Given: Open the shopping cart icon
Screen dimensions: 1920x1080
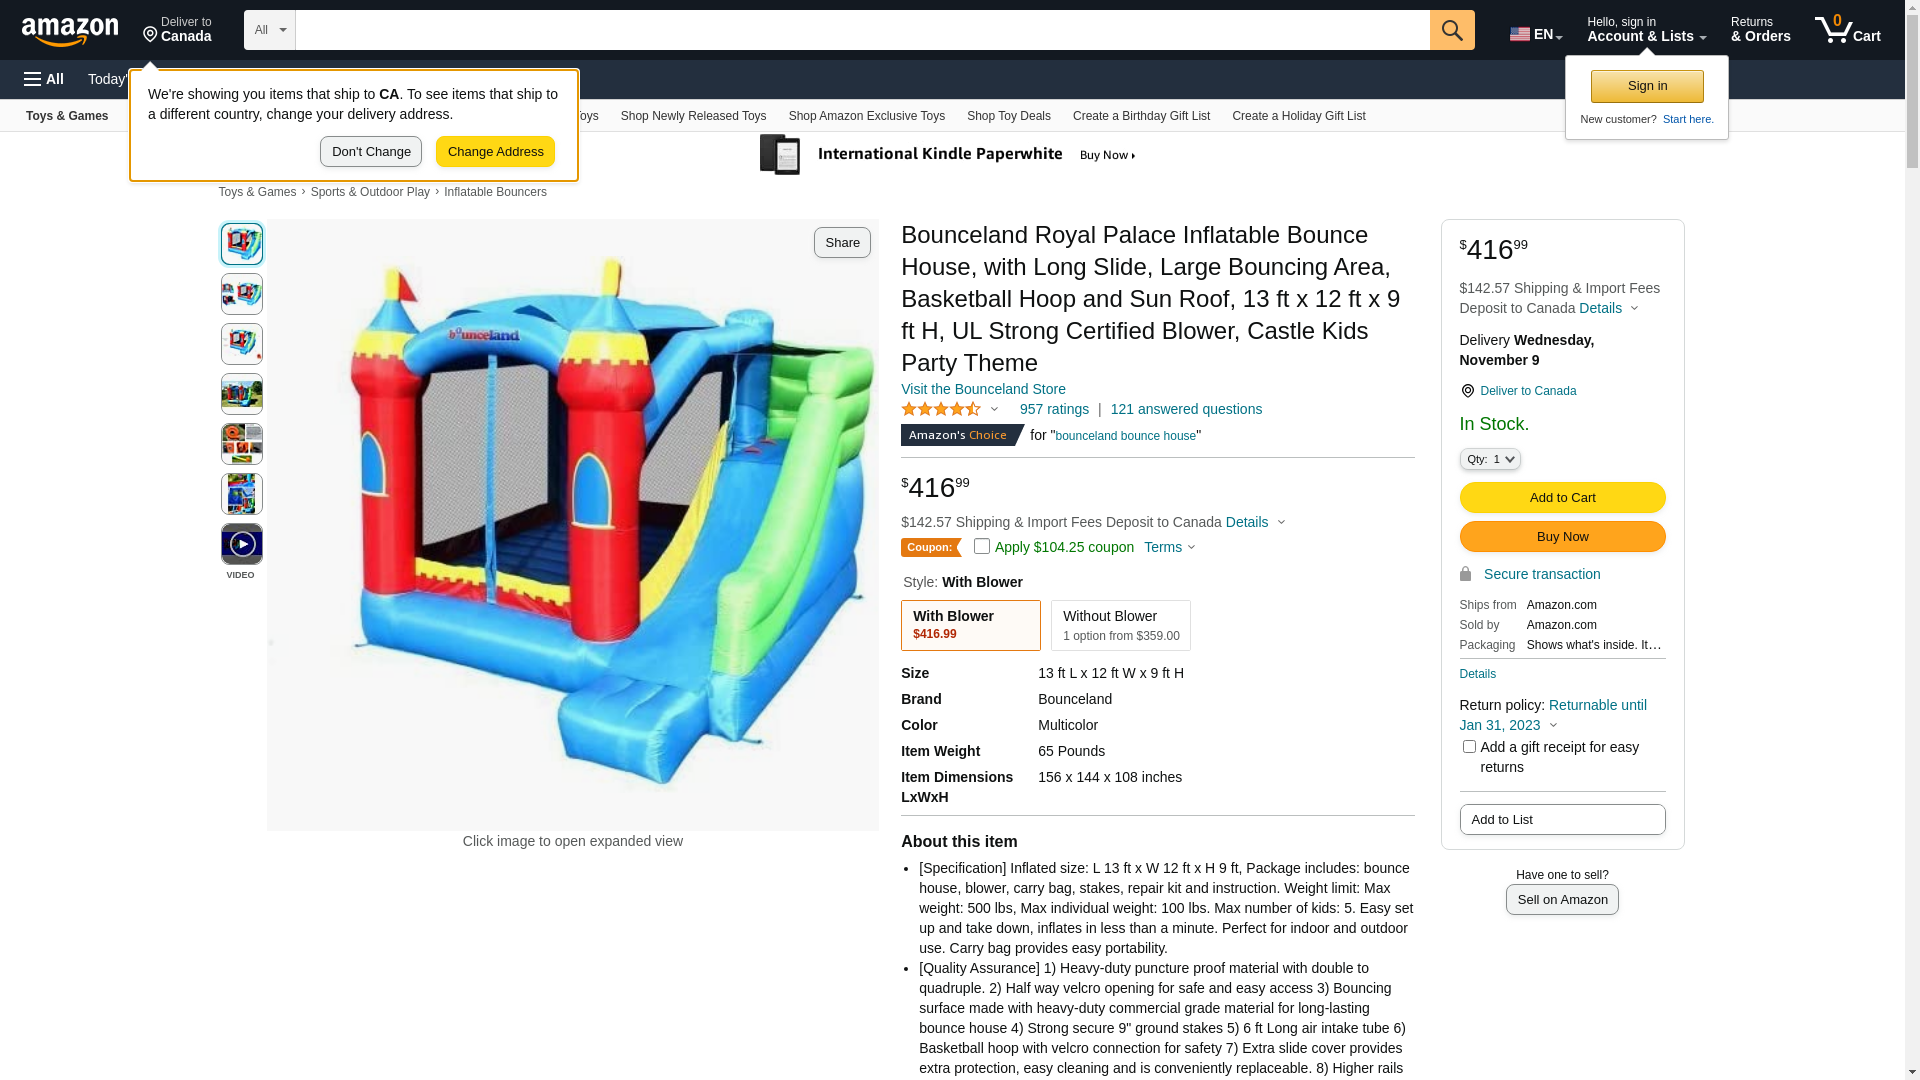Looking at the screenshot, I should point(1847,30).
